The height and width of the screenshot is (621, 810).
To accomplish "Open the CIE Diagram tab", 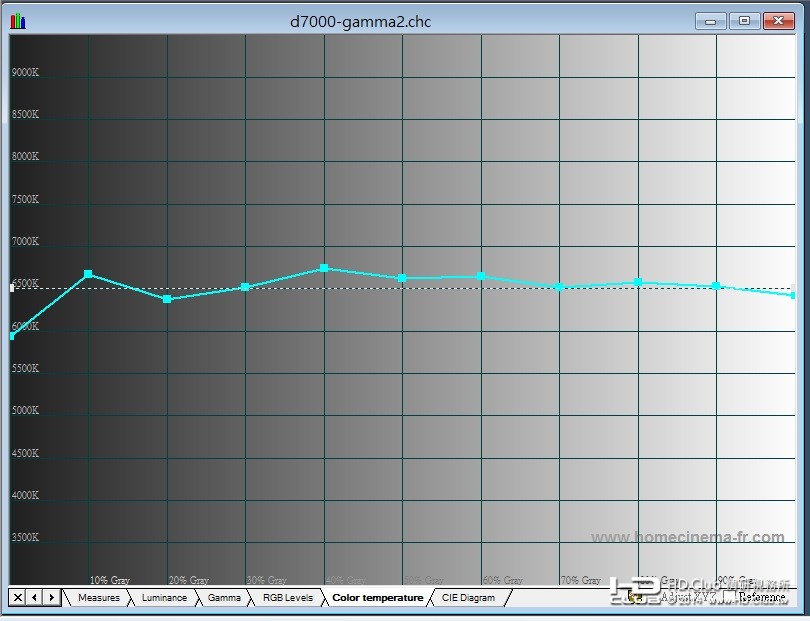I will click(468, 597).
